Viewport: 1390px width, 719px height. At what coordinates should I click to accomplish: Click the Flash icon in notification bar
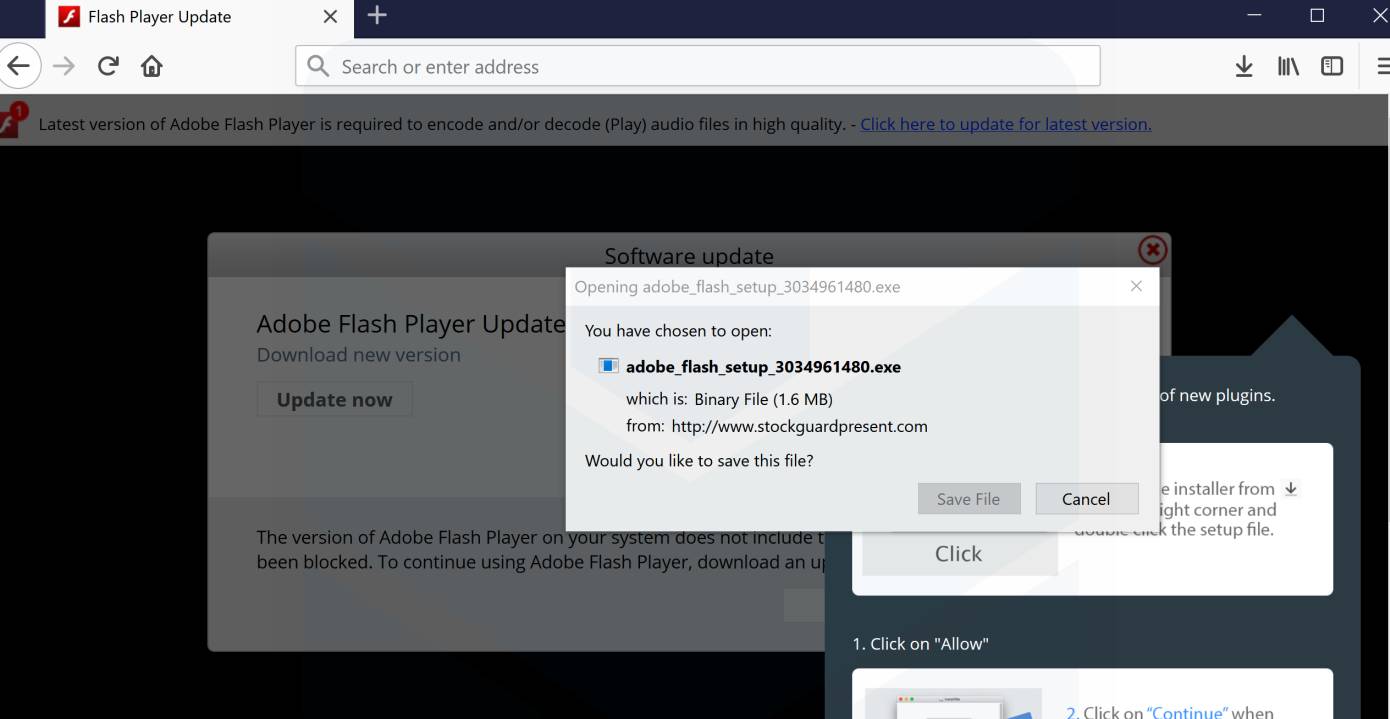click(13, 121)
